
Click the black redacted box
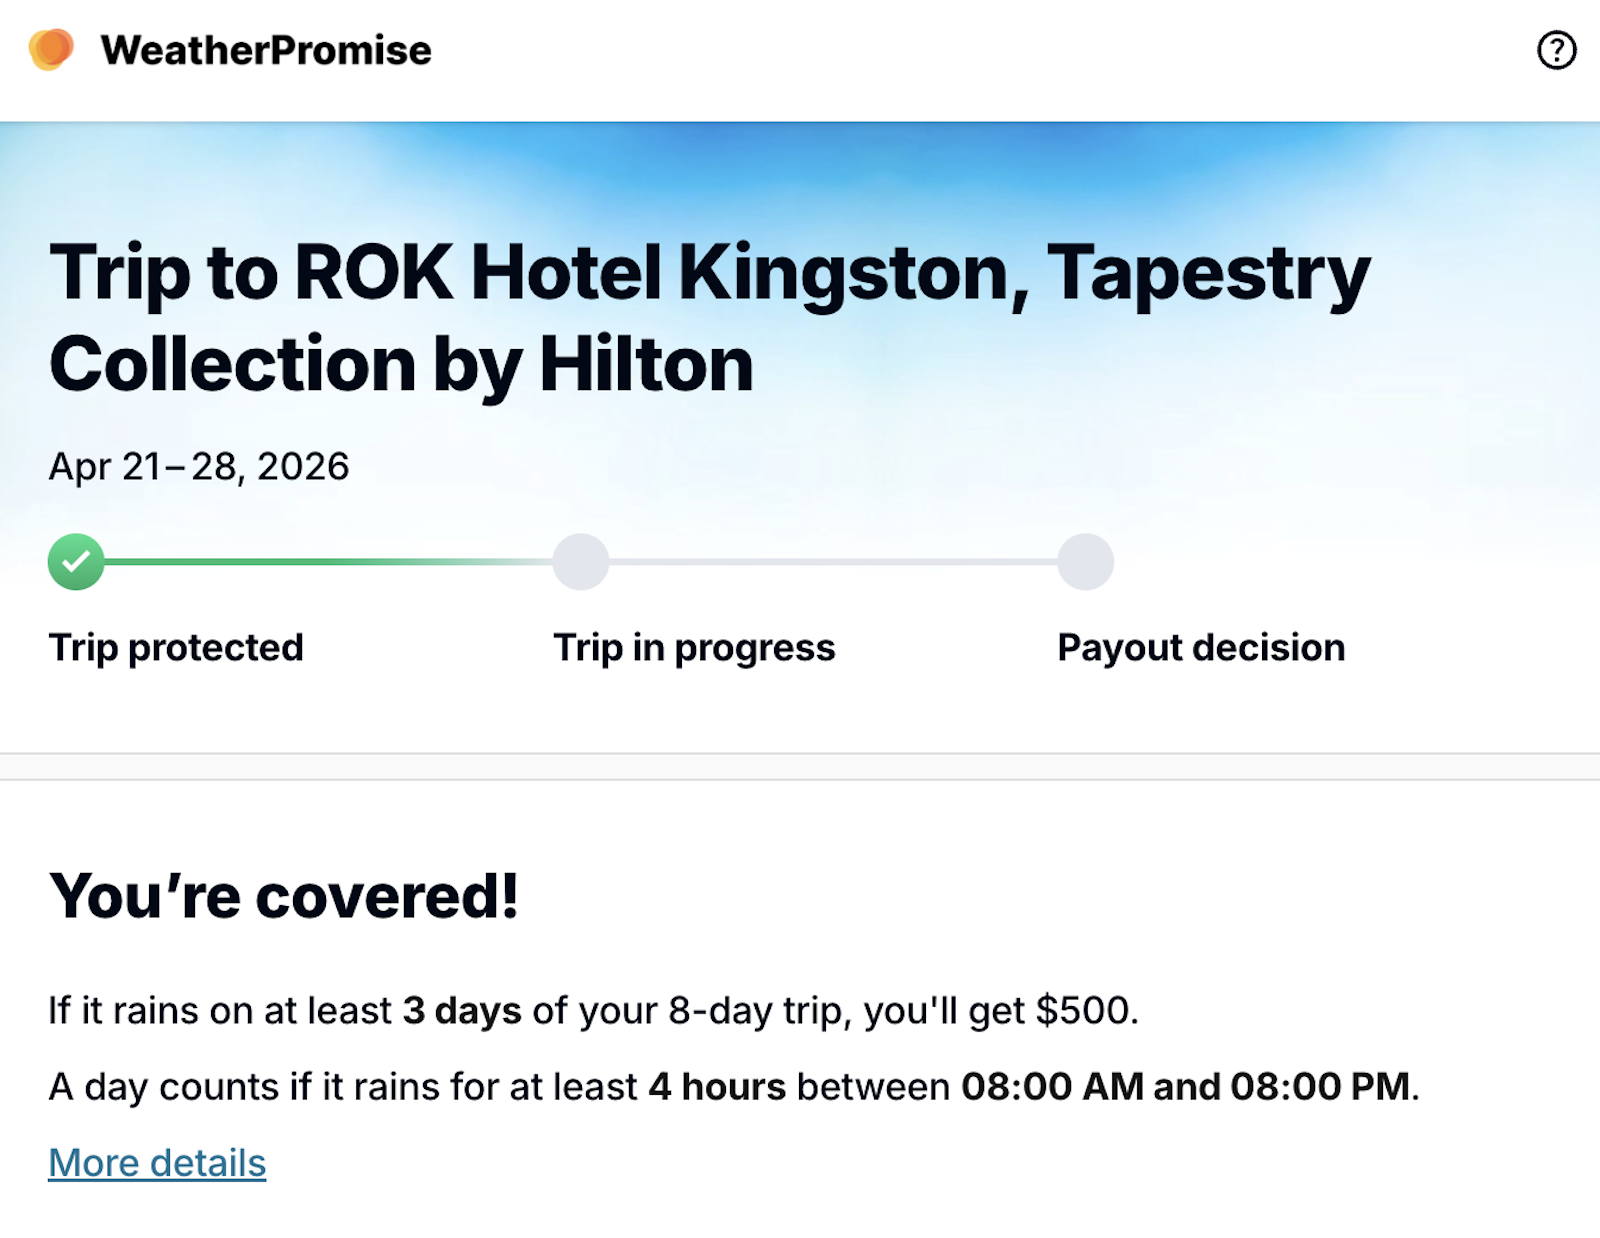pos(1426,911)
